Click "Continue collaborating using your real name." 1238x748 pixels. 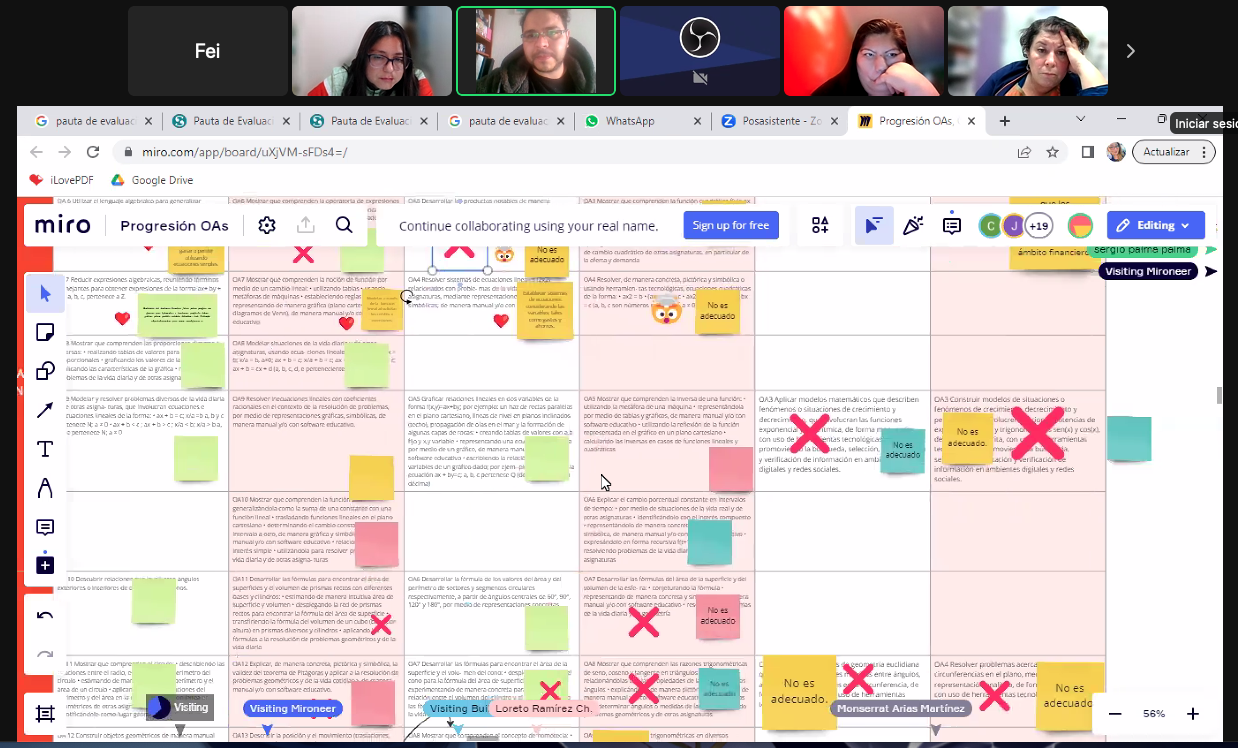point(529,225)
